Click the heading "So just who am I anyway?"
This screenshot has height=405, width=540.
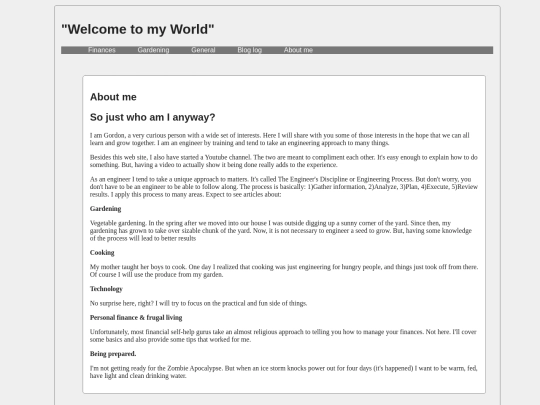pos(153,117)
